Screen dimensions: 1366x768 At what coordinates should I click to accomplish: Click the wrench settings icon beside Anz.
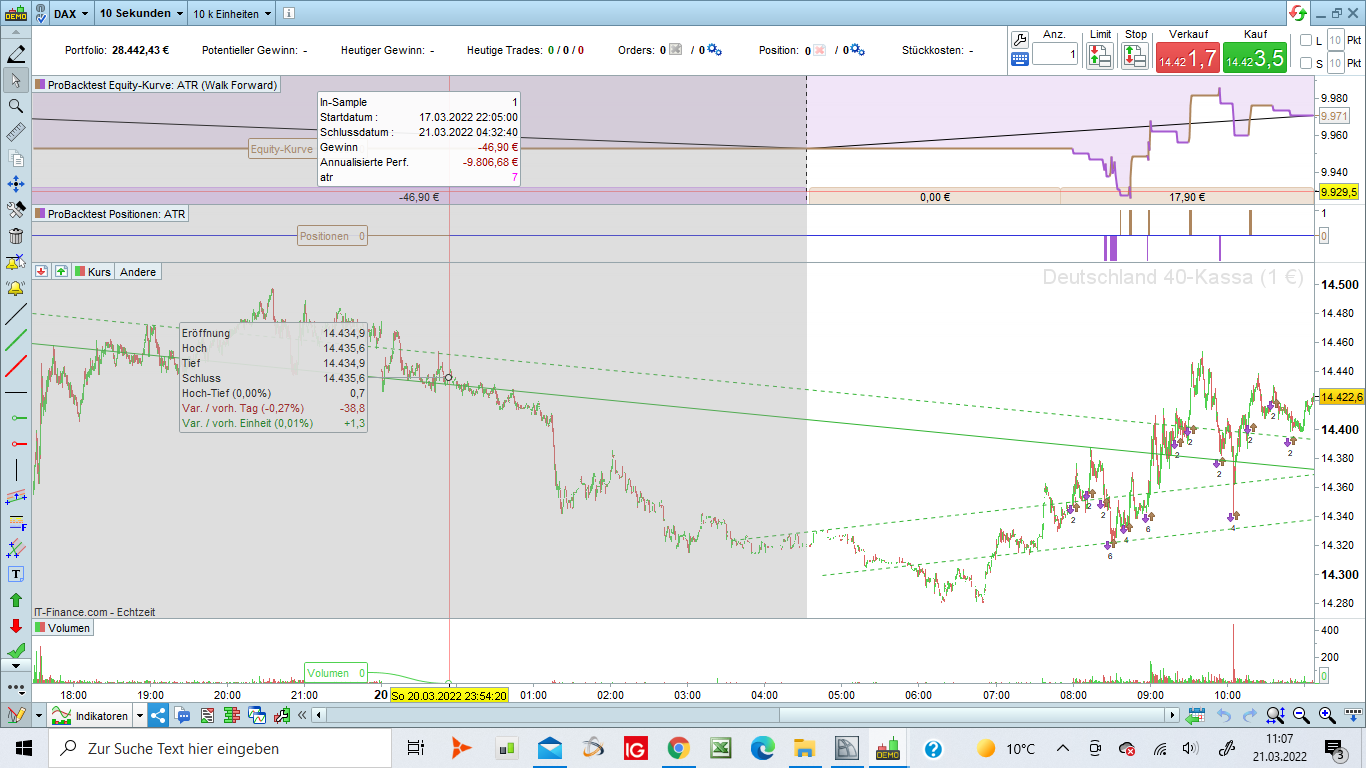[1020, 40]
